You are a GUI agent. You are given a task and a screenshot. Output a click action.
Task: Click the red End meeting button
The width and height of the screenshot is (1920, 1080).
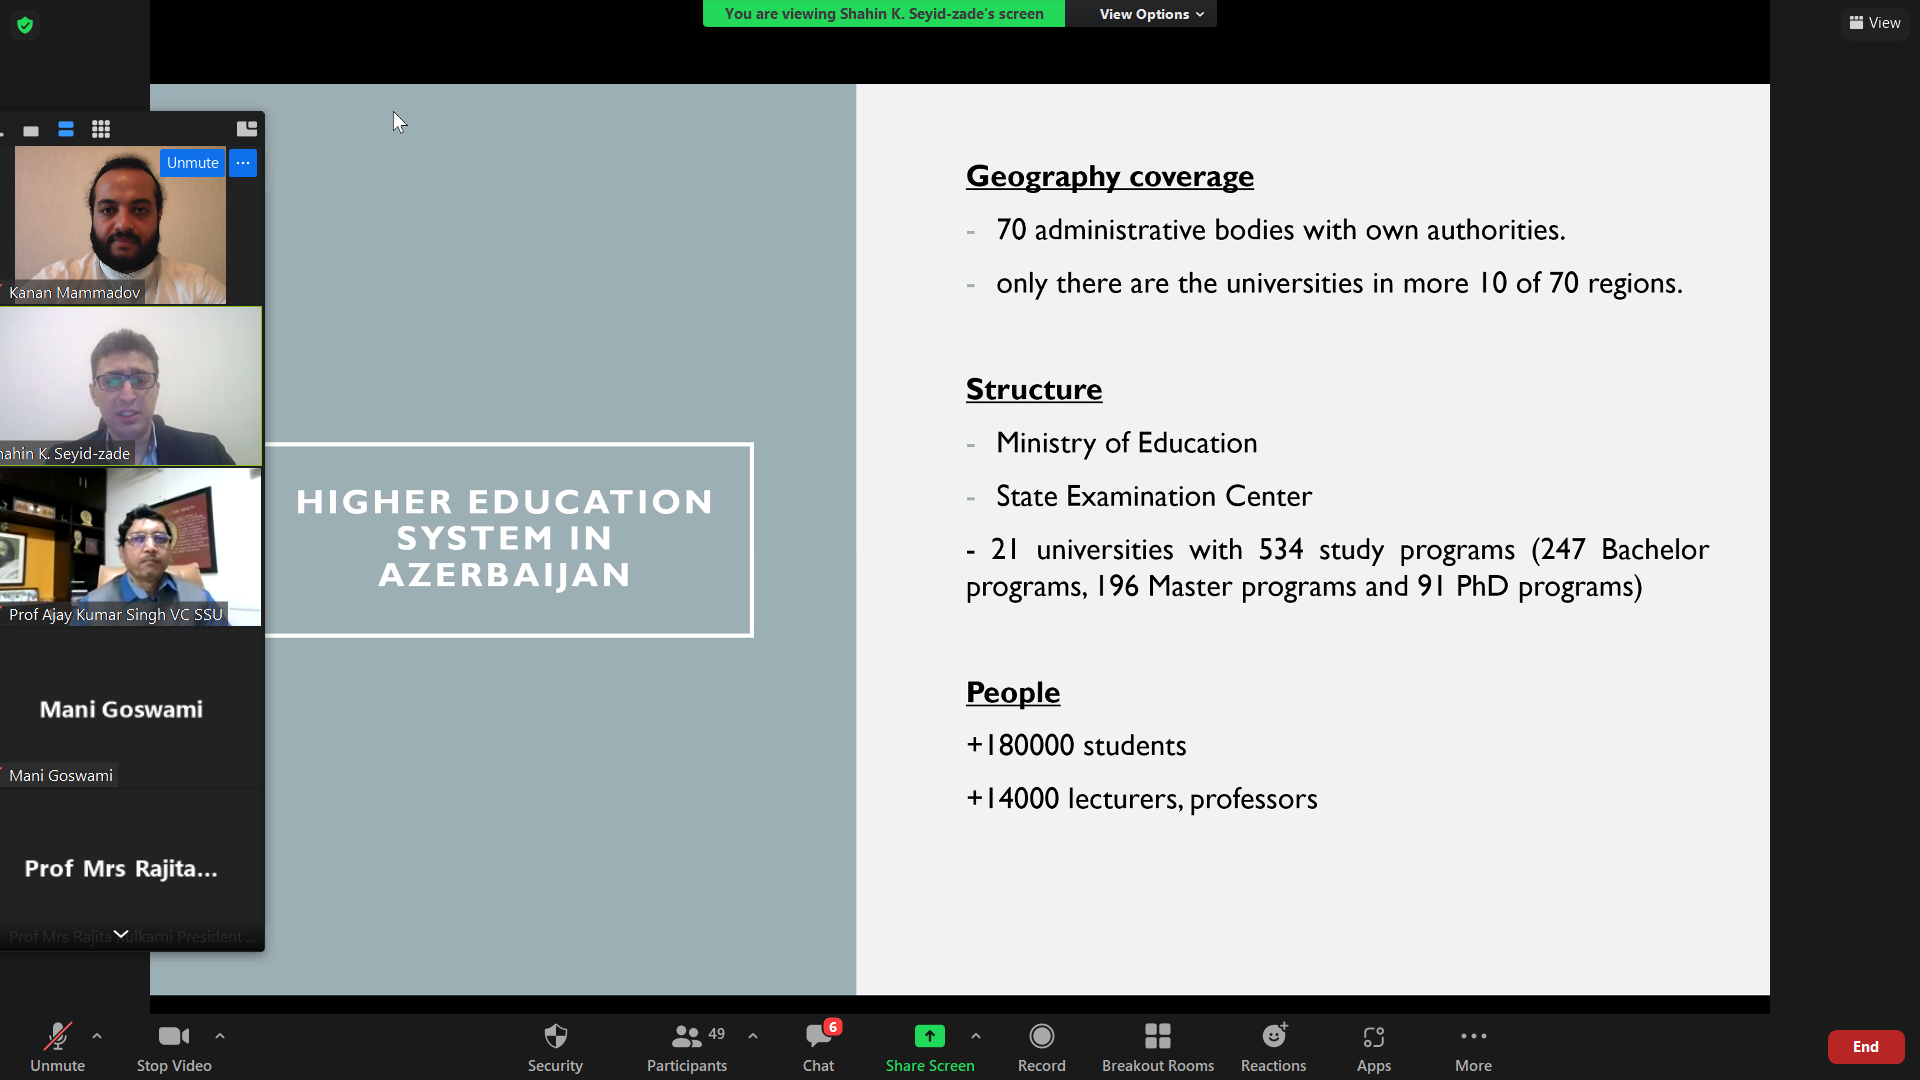click(1865, 1046)
